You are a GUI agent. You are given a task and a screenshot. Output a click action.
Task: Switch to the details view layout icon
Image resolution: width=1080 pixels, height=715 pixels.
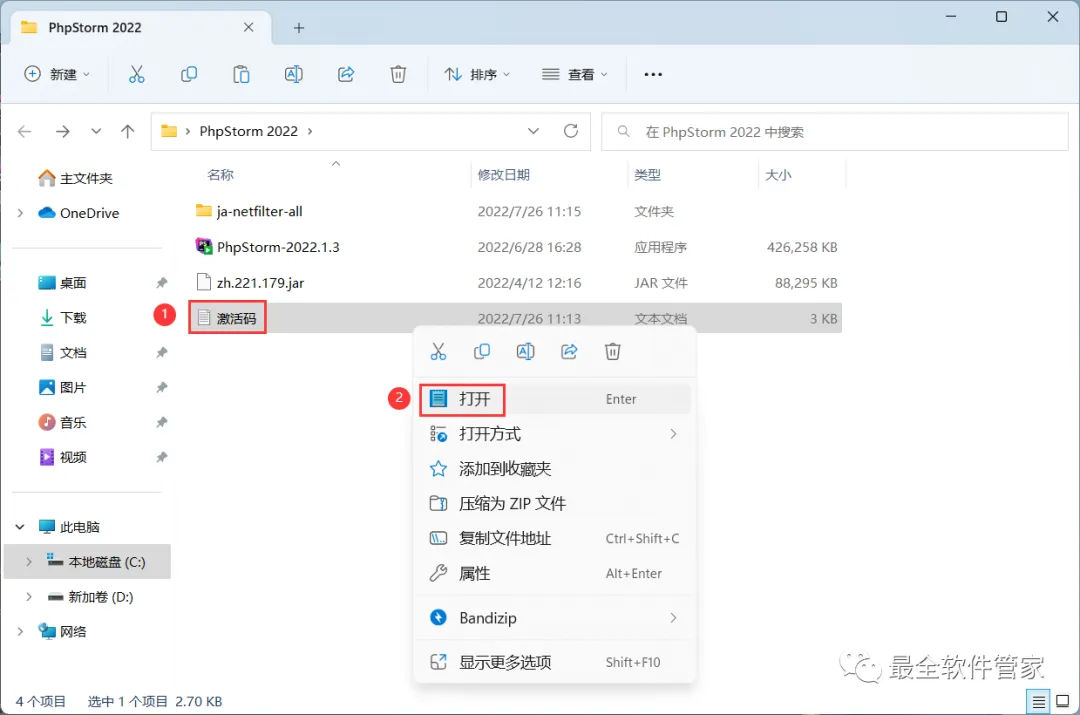click(x=1038, y=702)
